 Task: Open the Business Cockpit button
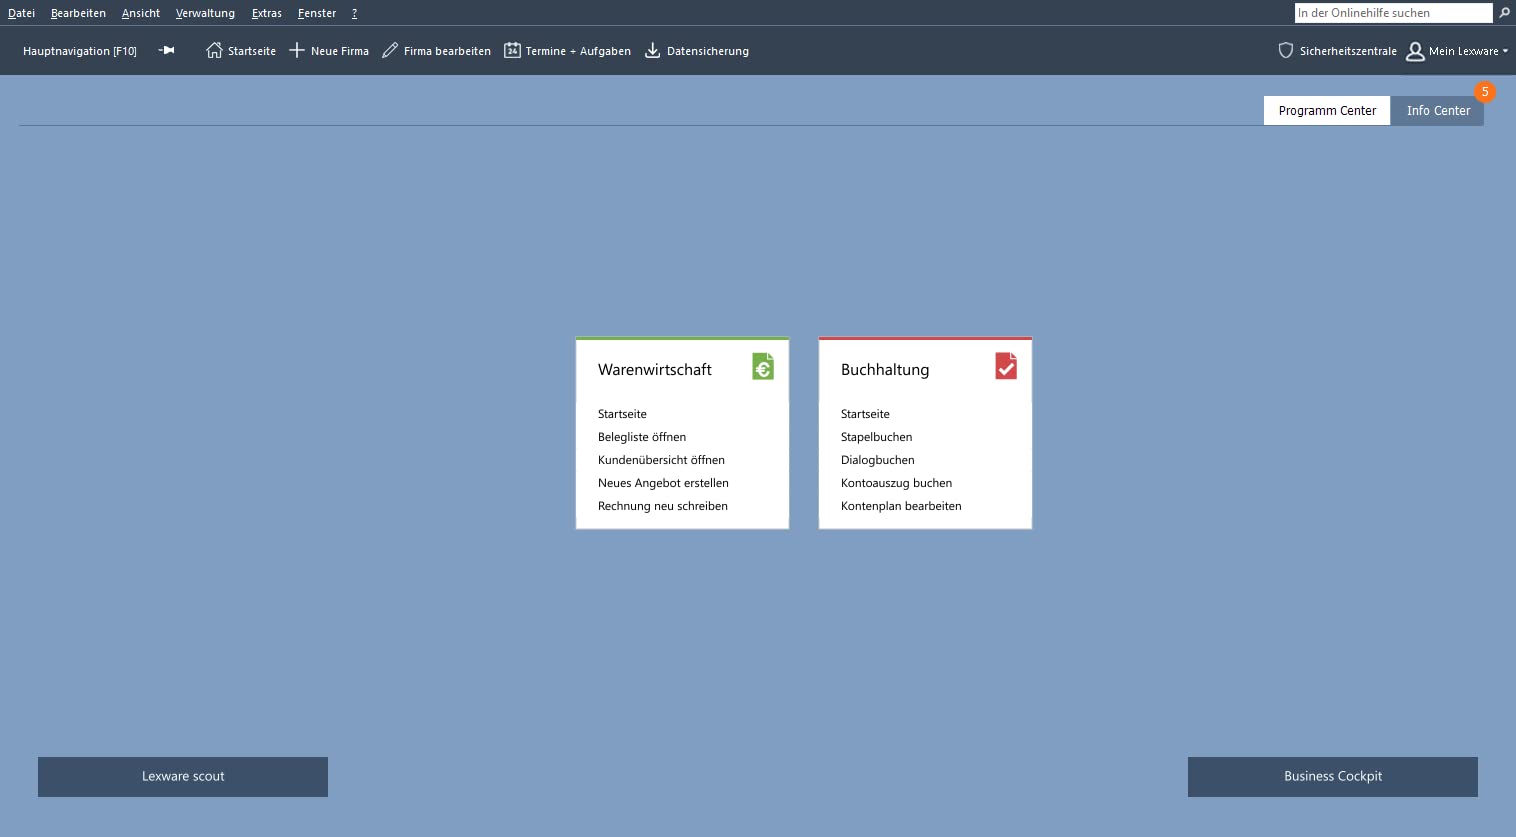coord(1333,777)
